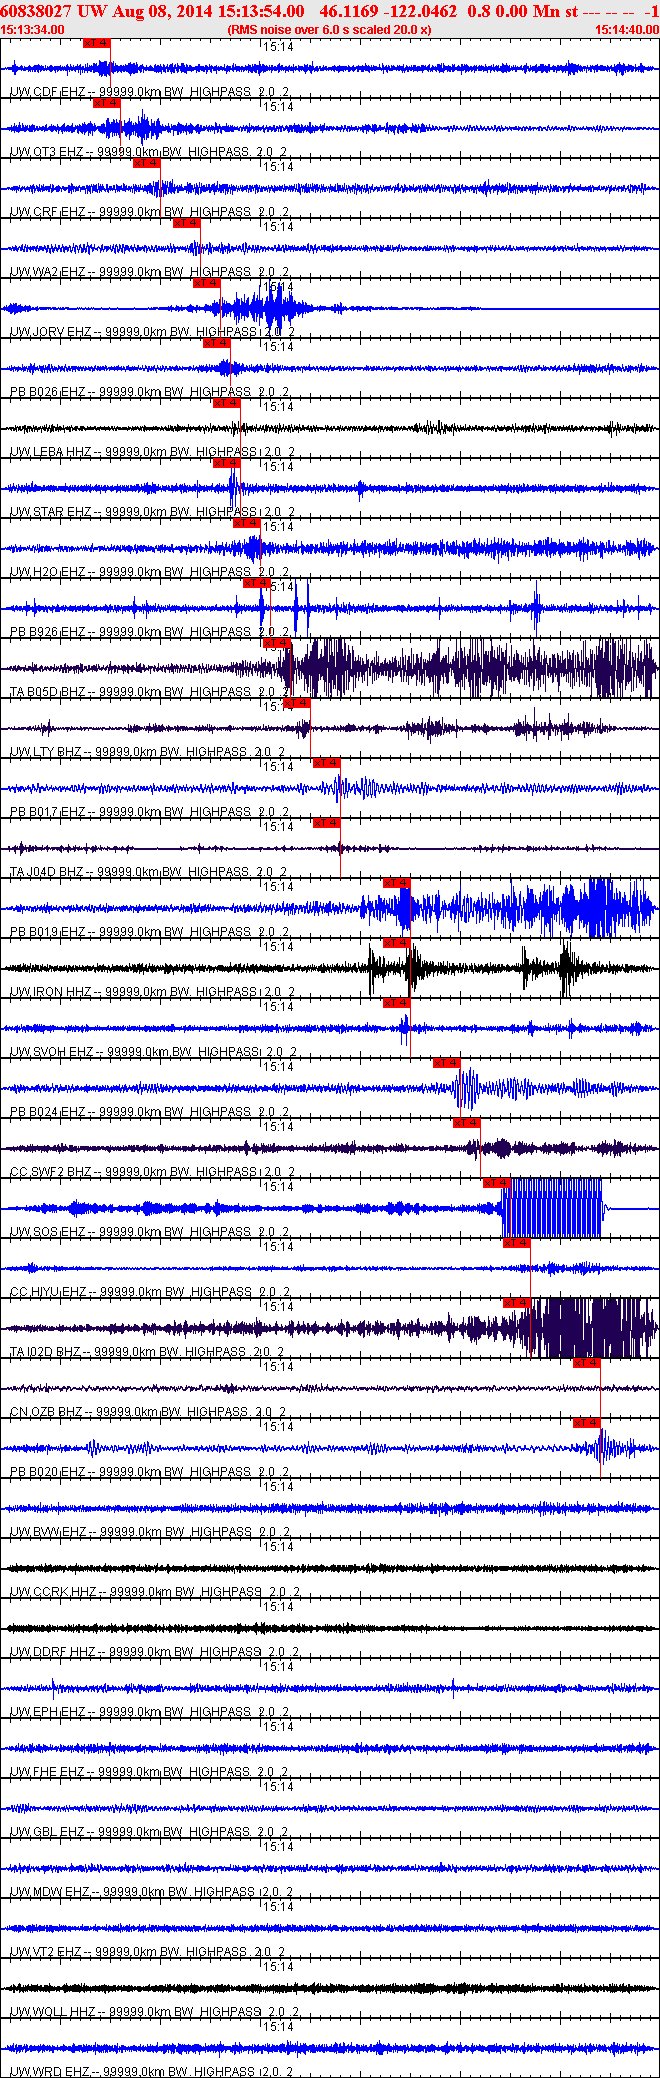Click the UW.WOLL HHZ station label
Viewport: 660px width, 2078px height.
53,2012
